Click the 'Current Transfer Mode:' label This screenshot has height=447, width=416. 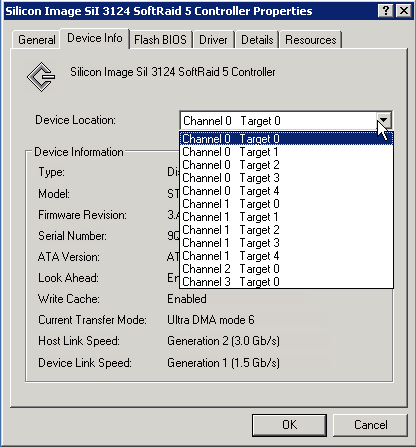click(92, 320)
